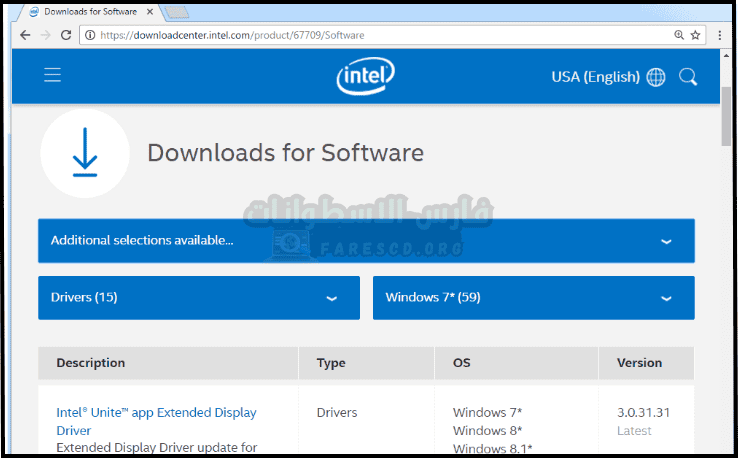Open the Windows 7* (59) OS dropdown
Screen dimensions: 738x458
tap(533, 298)
